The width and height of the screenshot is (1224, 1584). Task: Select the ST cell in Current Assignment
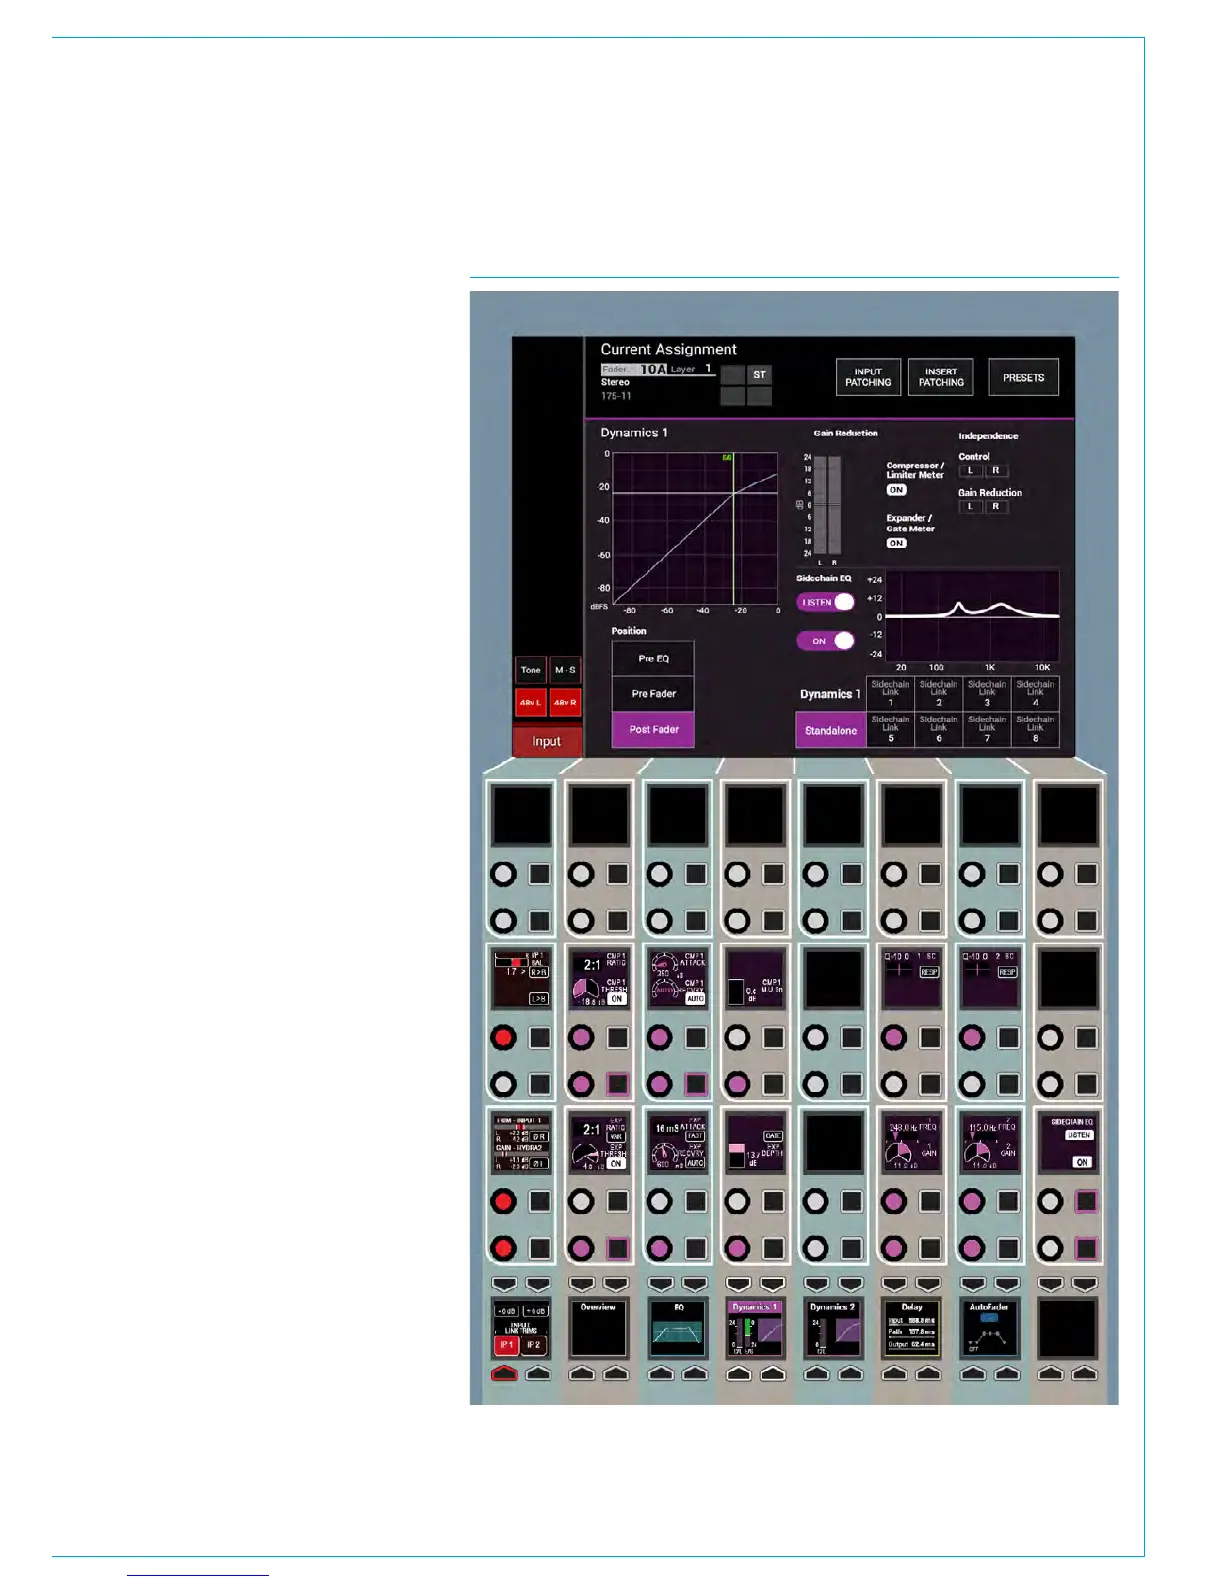(x=760, y=374)
